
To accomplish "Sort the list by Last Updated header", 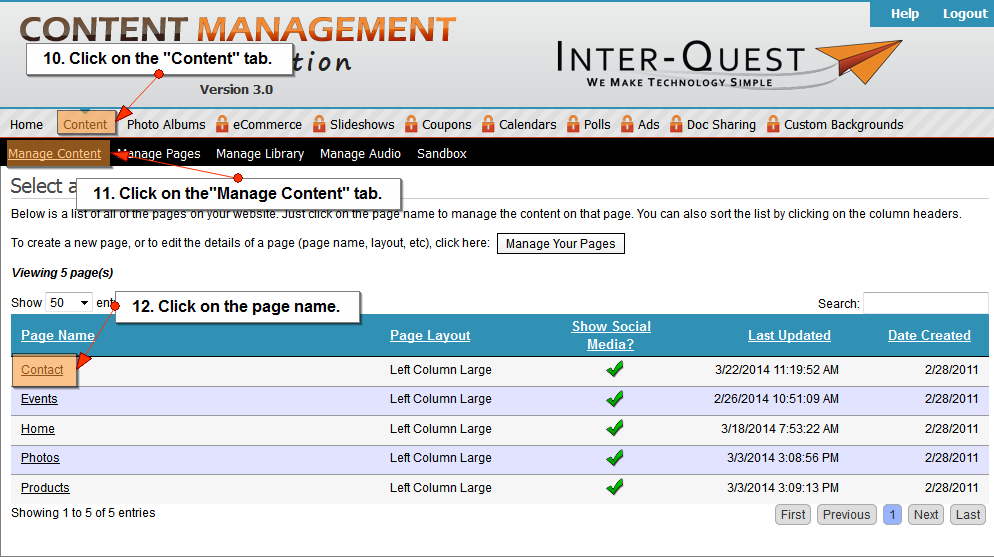I will [789, 336].
